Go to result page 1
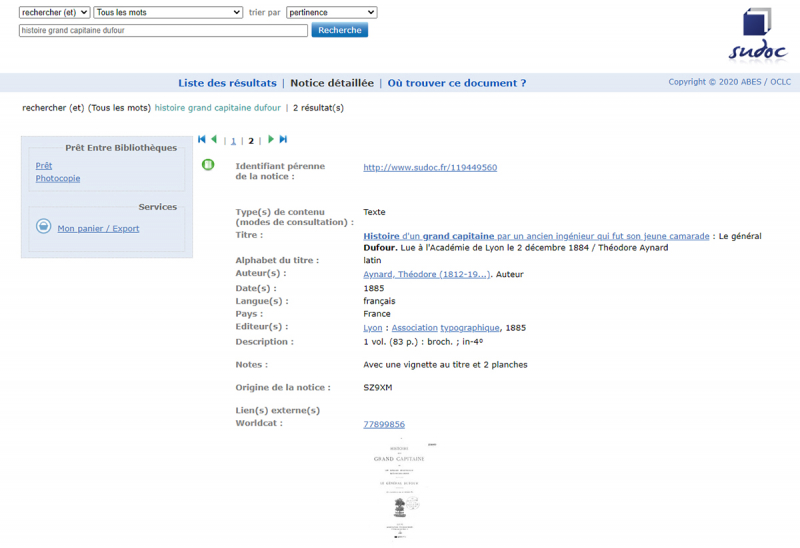Image resolution: width=800 pixels, height=548 pixels. tap(233, 141)
